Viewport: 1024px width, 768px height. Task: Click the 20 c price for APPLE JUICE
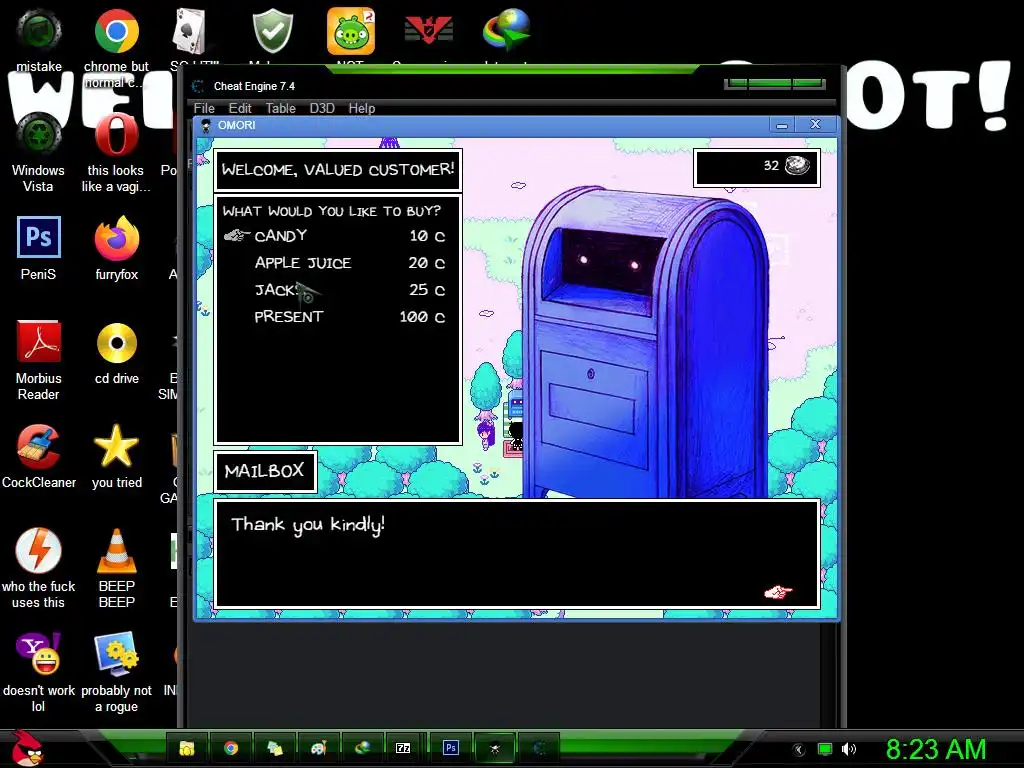pos(426,263)
